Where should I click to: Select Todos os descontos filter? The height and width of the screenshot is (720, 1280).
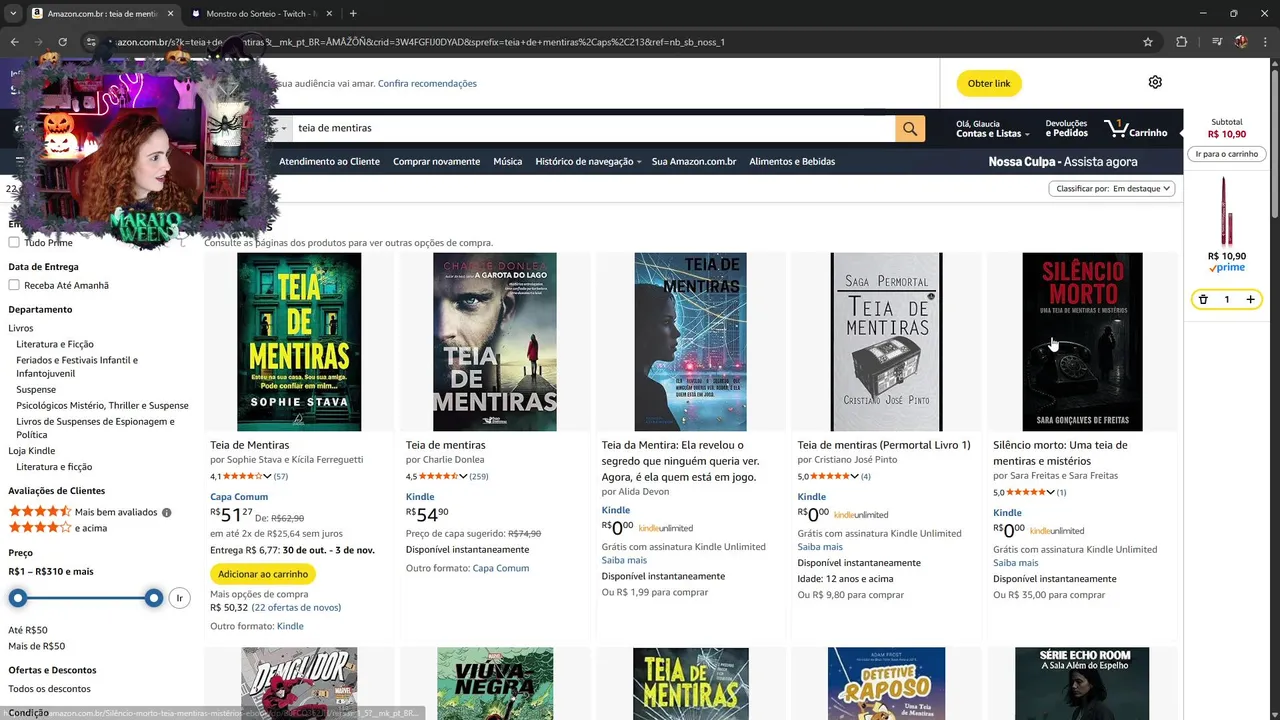49,688
